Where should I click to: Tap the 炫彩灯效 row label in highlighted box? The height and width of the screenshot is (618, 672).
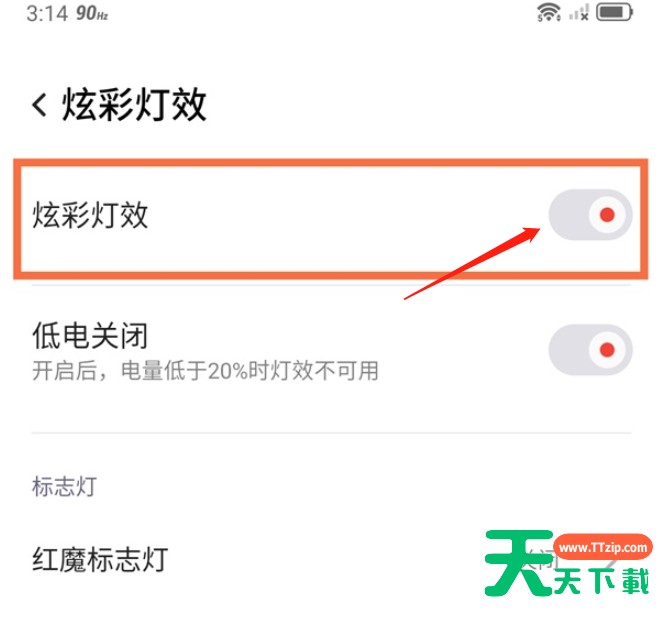coord(90,215)
